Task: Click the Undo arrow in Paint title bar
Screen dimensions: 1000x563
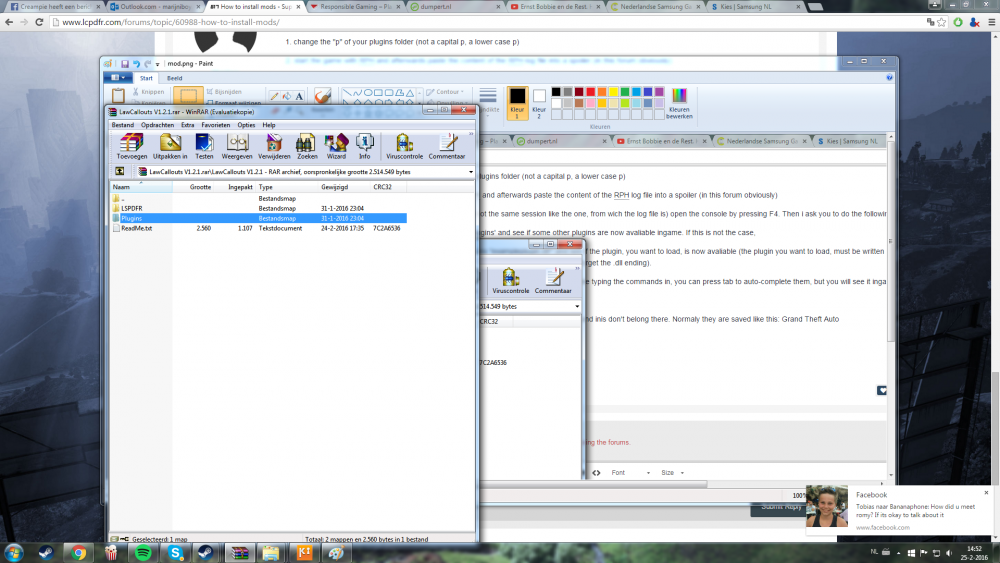Action: coord(136,64)
